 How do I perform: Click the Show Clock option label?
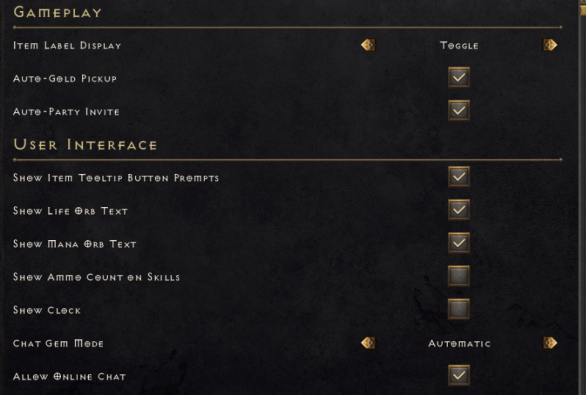tap(47, 310)
